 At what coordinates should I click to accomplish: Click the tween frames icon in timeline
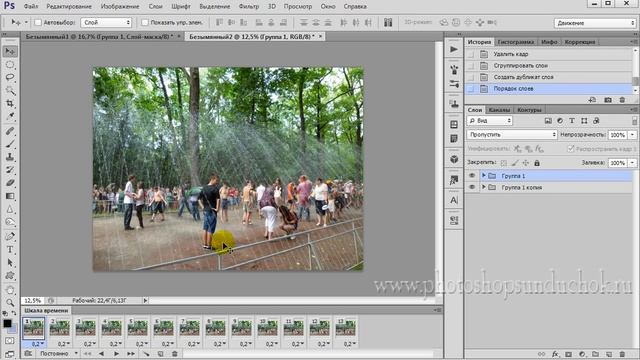[146, 353]
